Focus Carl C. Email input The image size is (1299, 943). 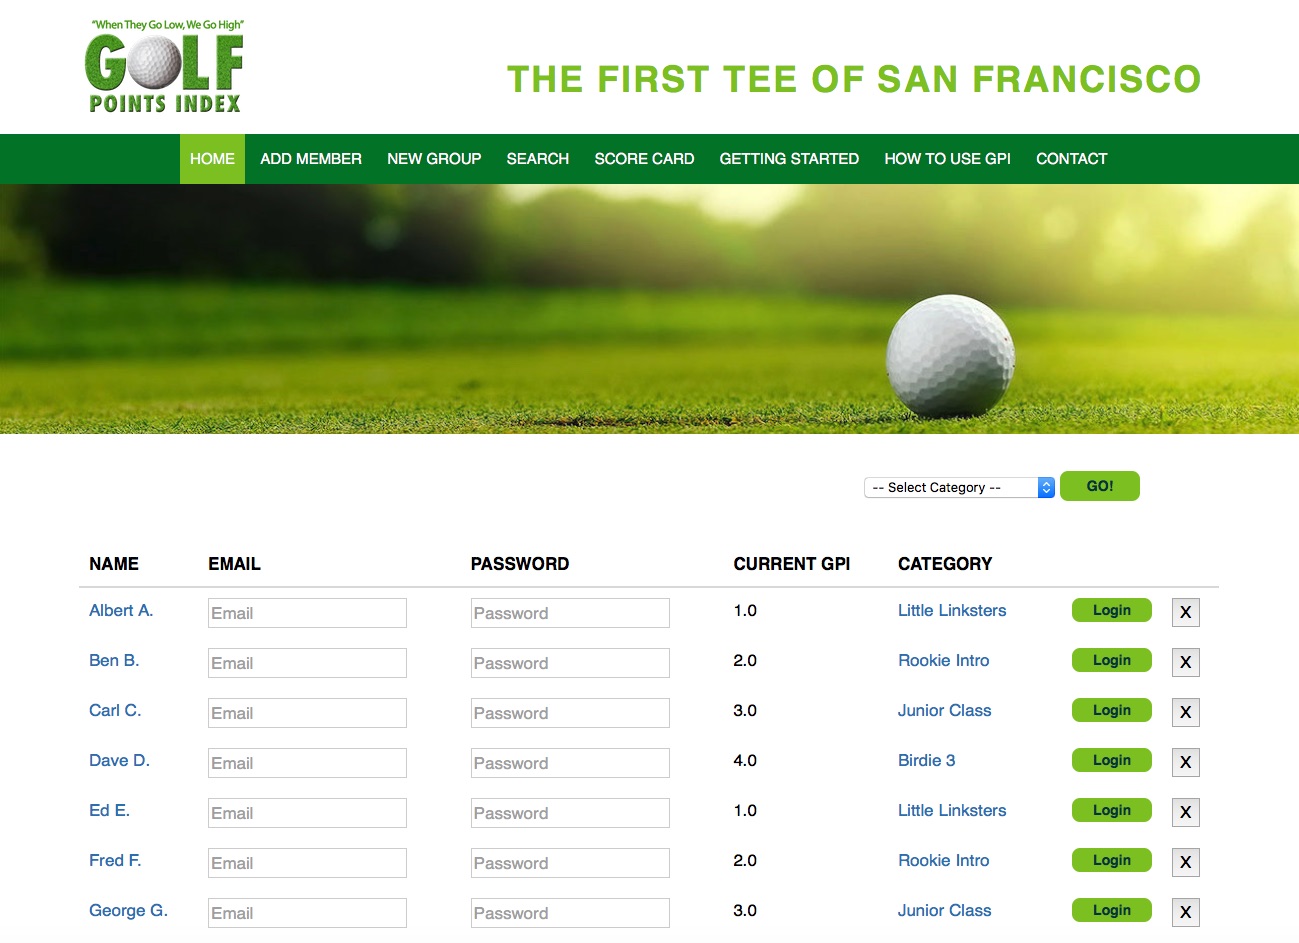point(307,713)
